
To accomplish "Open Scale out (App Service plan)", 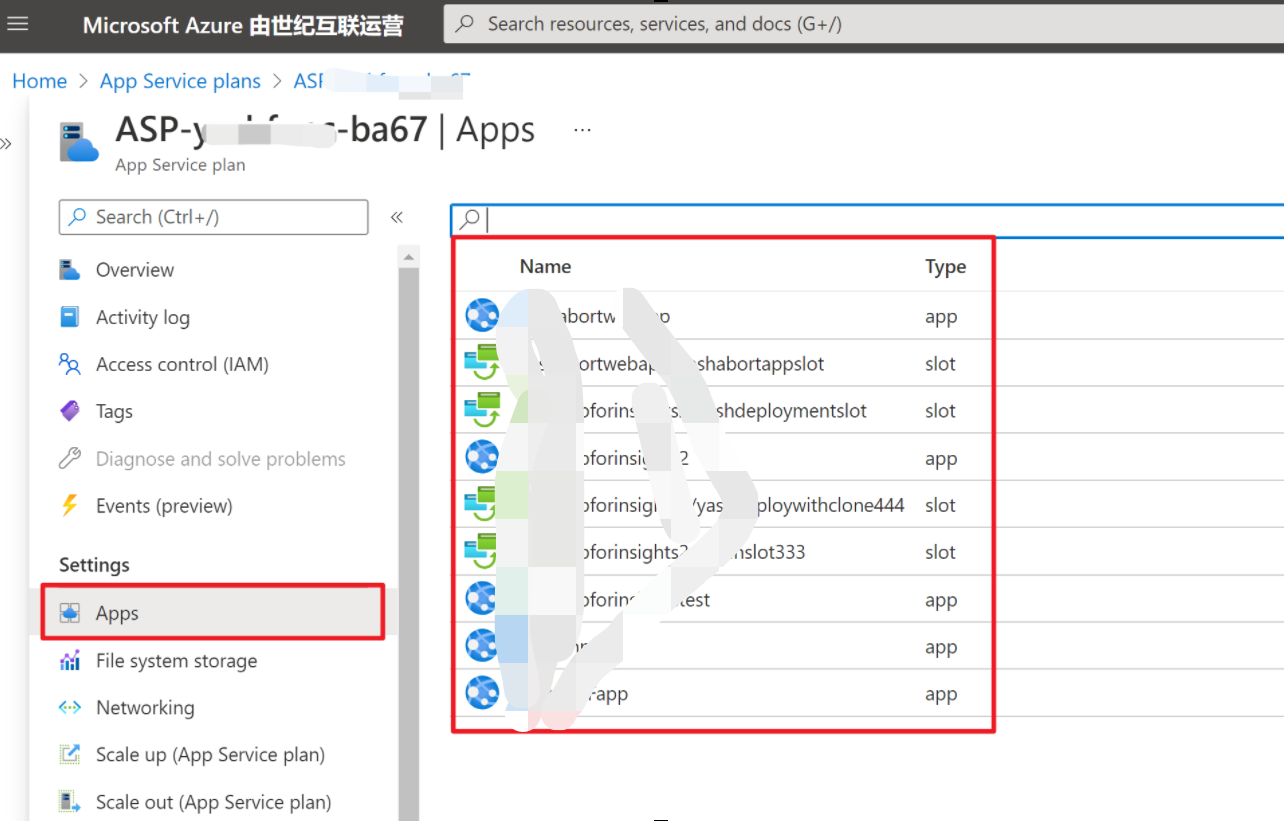I will pos(213,802).
